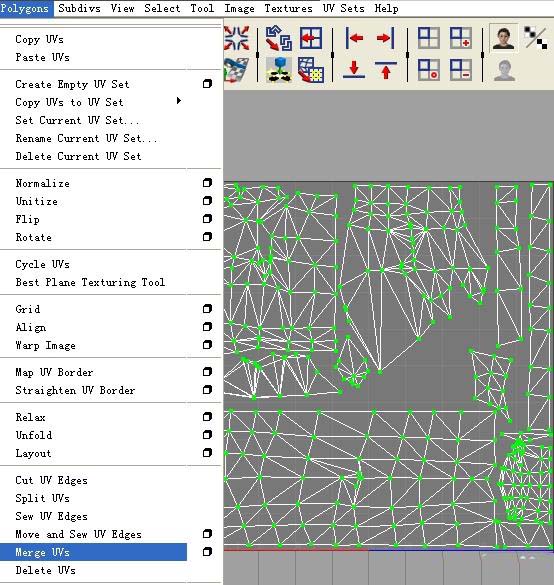
Task: Choose Rotate from the menu
Action: pyautogui.click(x=34, y=237)
